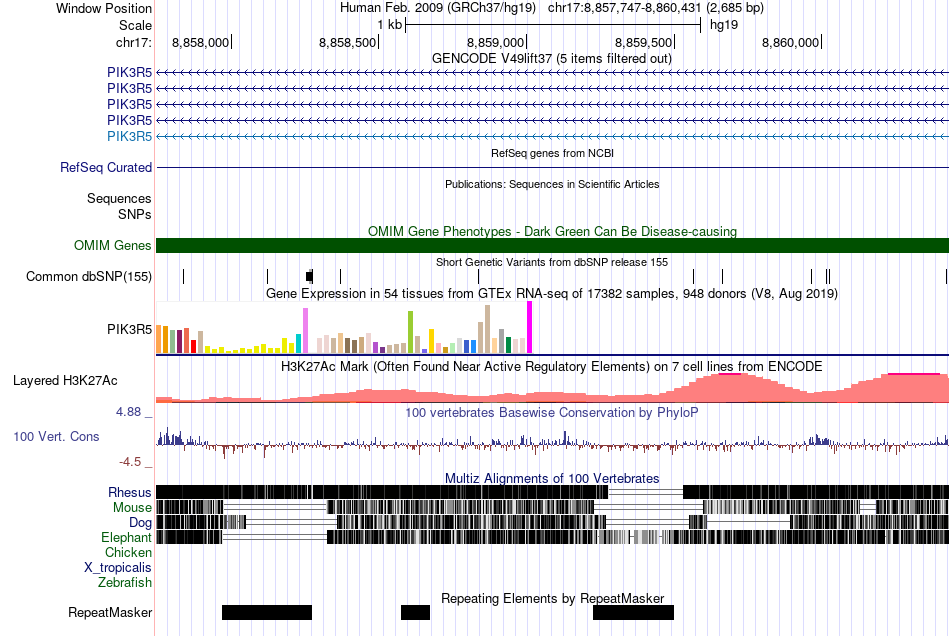
Task: Select the topmost PIK3R5 transcript label
Action: 129,73
